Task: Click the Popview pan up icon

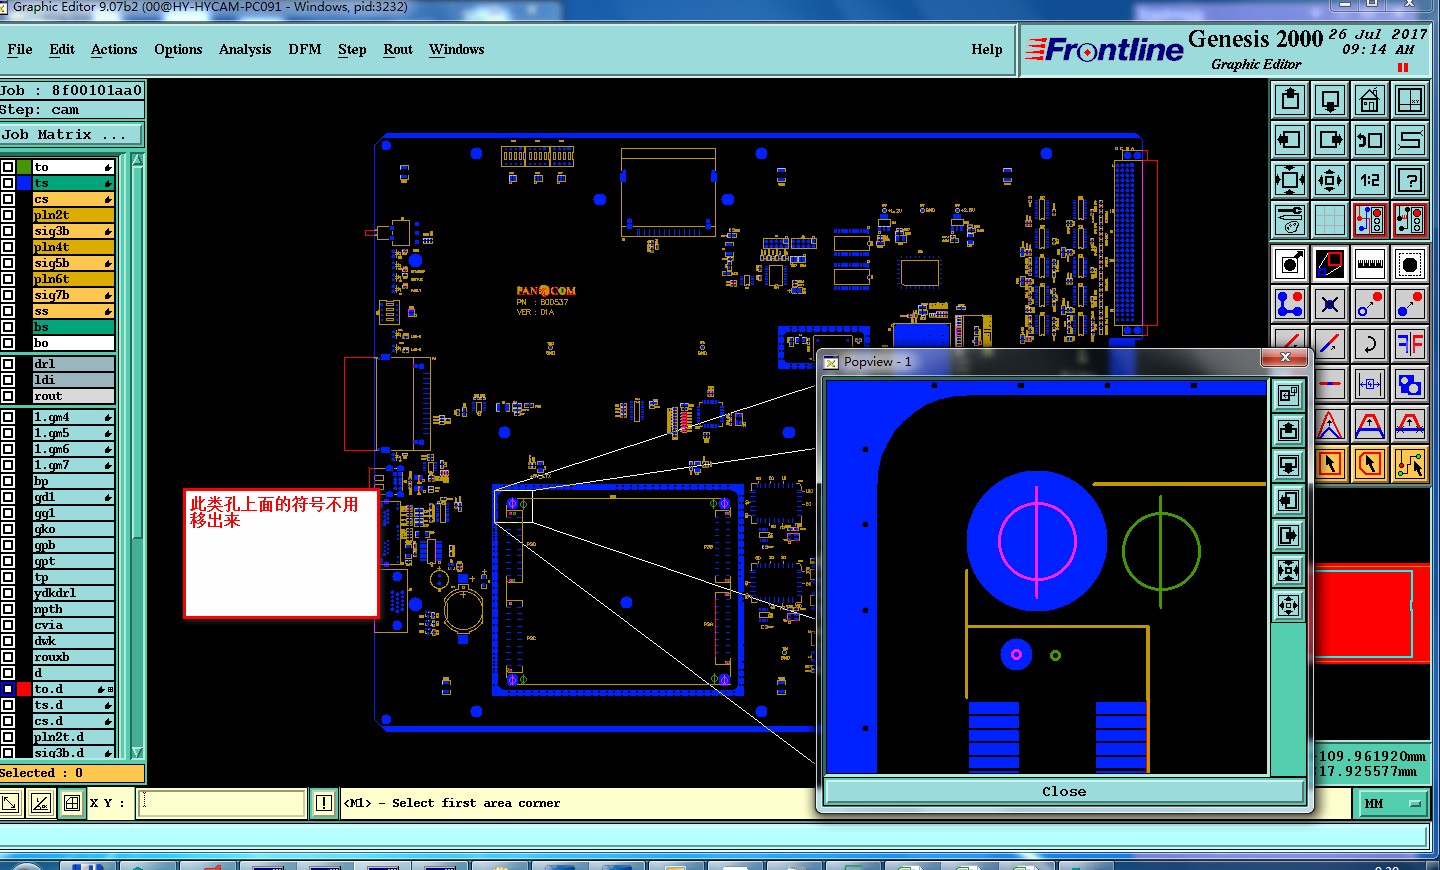Action: pyautogui.click(x=1288, y=431)
